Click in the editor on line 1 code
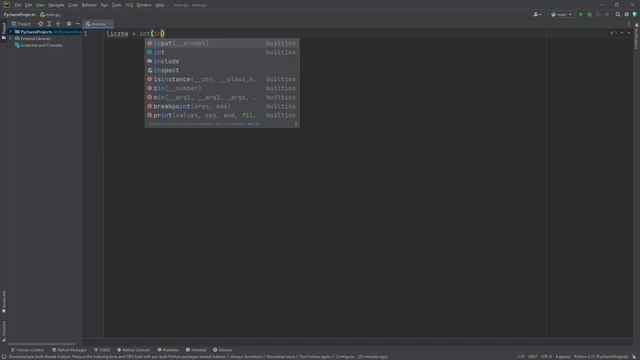The image size is (640, 360). pyautogui.click(x=135, y=33)
